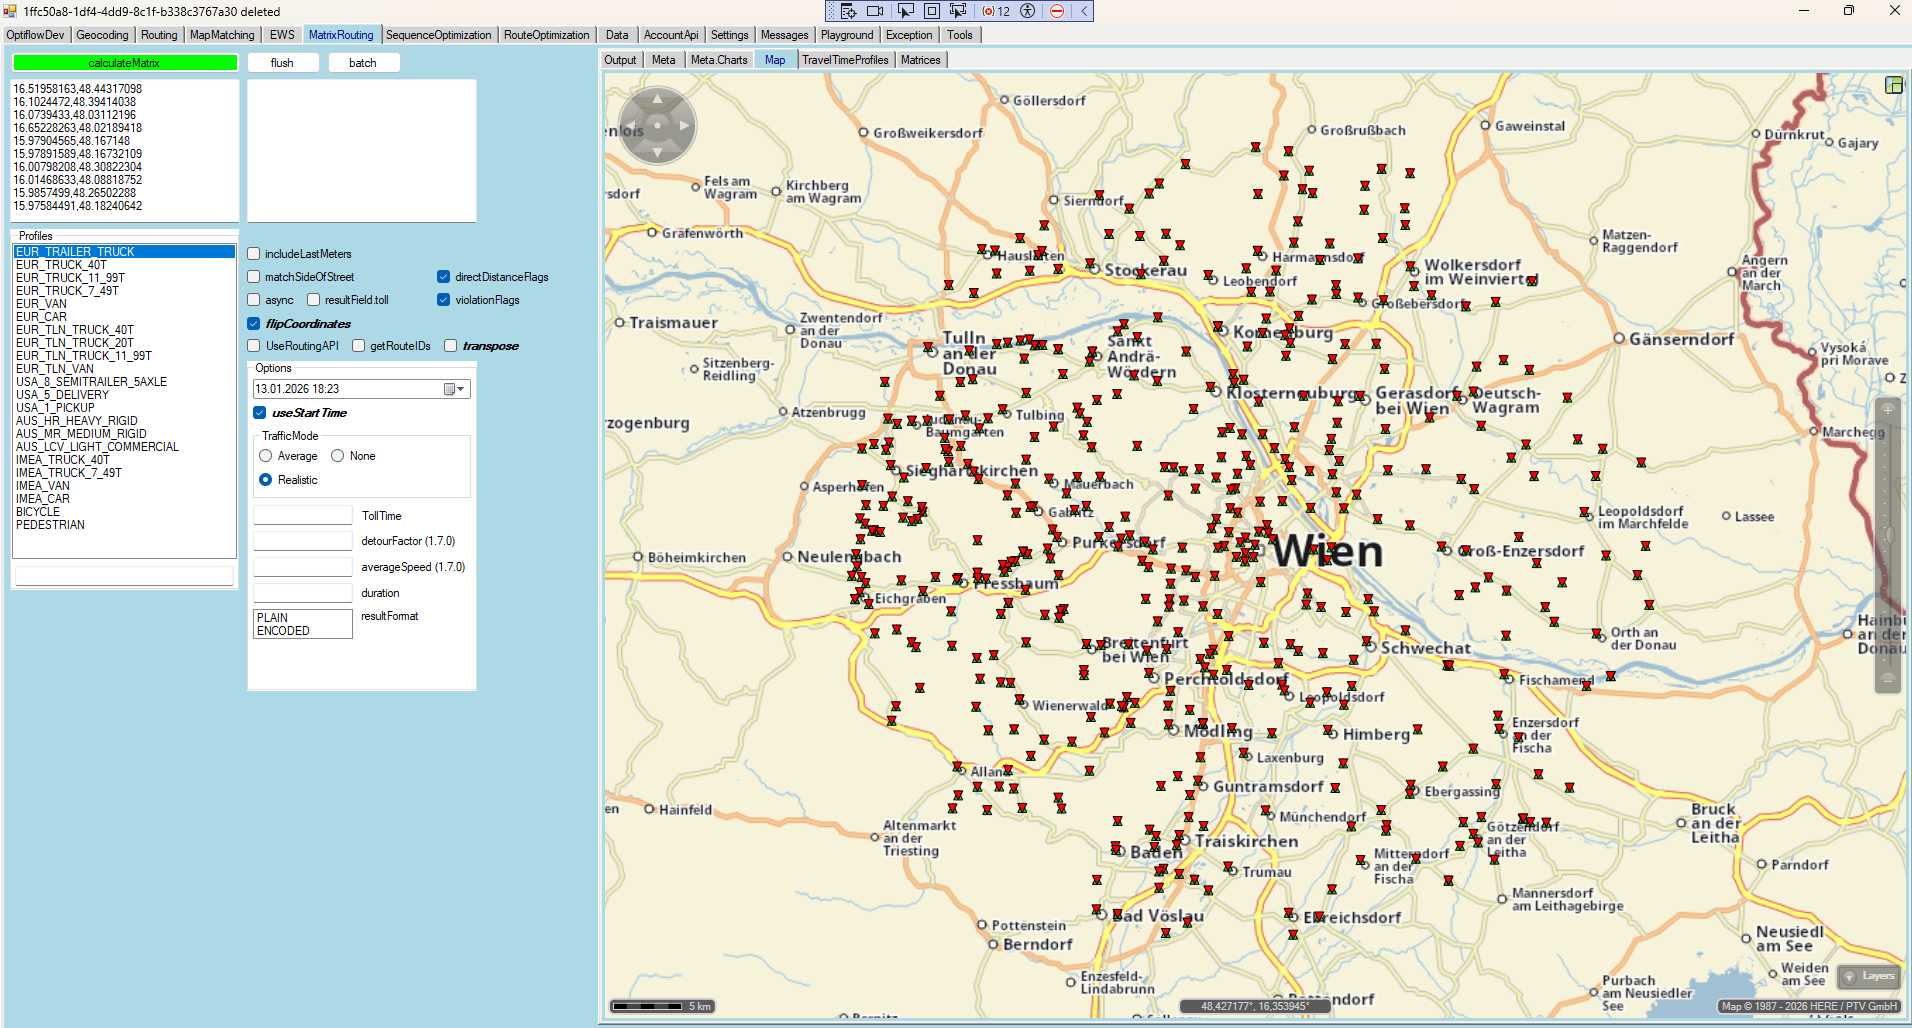Select the Average traffic mode
The image size is (1912, 1028).
coord(266,456)
